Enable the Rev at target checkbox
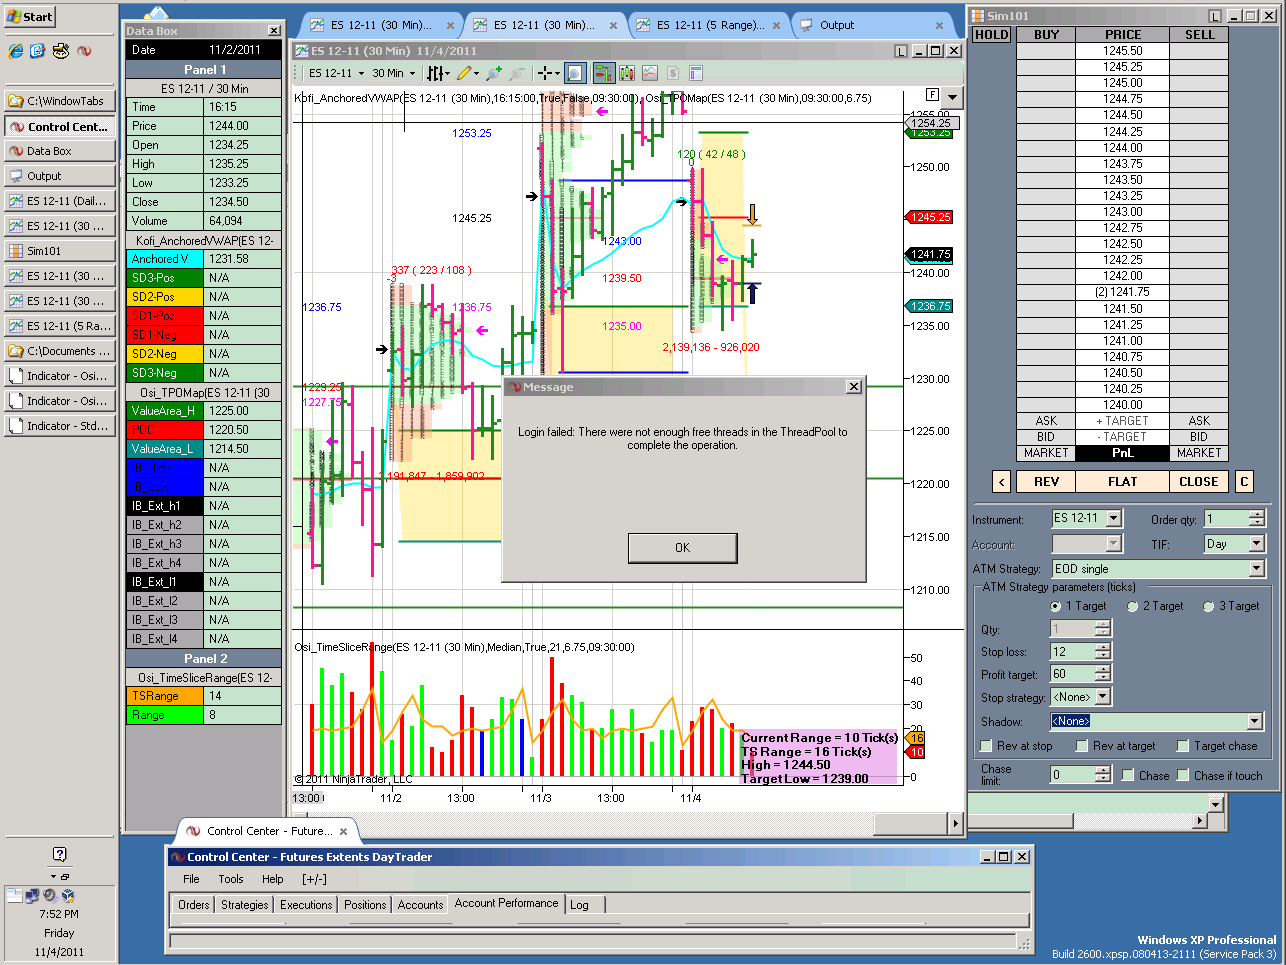 tap(1082, 746)
